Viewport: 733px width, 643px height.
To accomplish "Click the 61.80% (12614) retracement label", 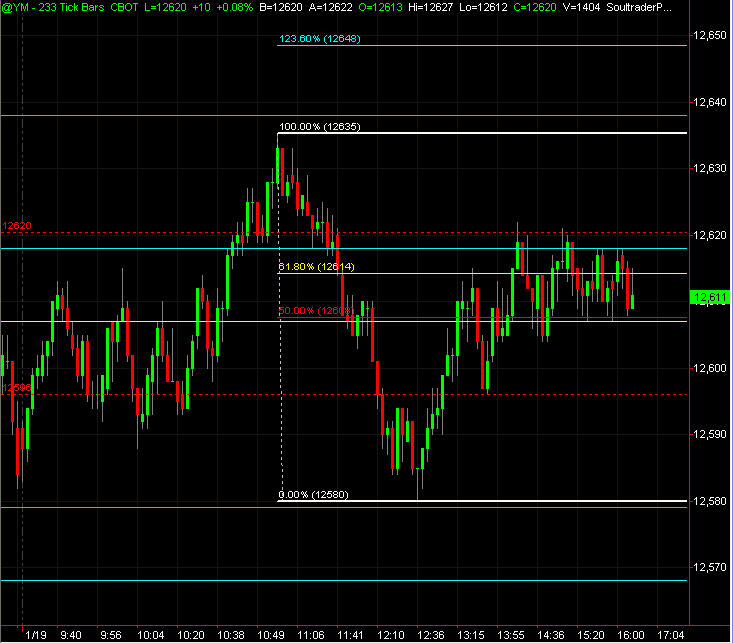I will pos(316,267).
